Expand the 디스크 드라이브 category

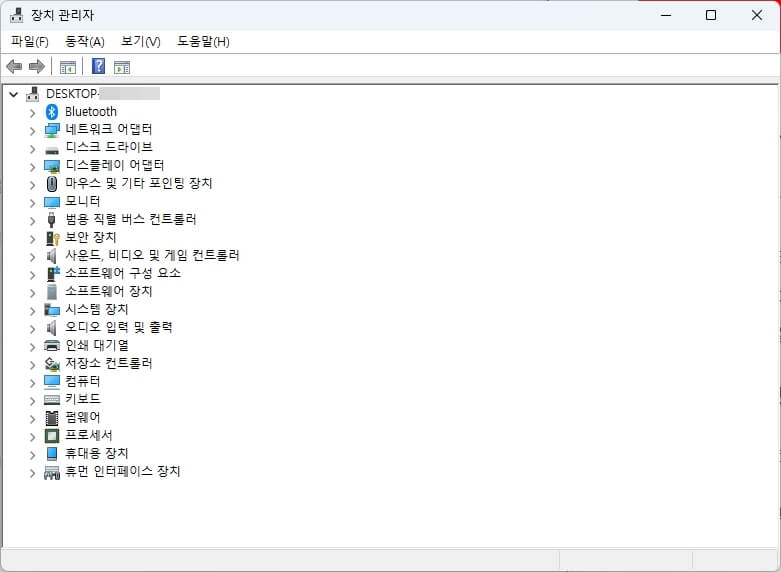[x=32, y=149]
